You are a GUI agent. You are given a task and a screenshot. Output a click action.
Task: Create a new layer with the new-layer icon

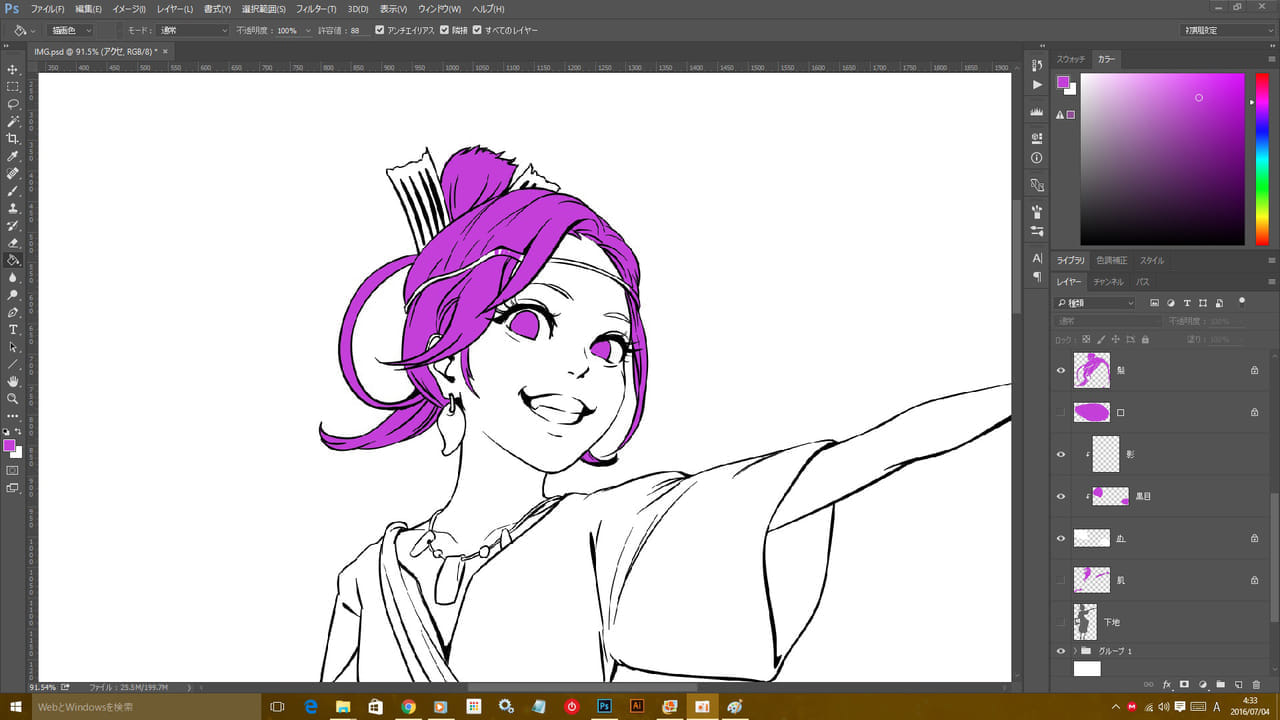1238,685
